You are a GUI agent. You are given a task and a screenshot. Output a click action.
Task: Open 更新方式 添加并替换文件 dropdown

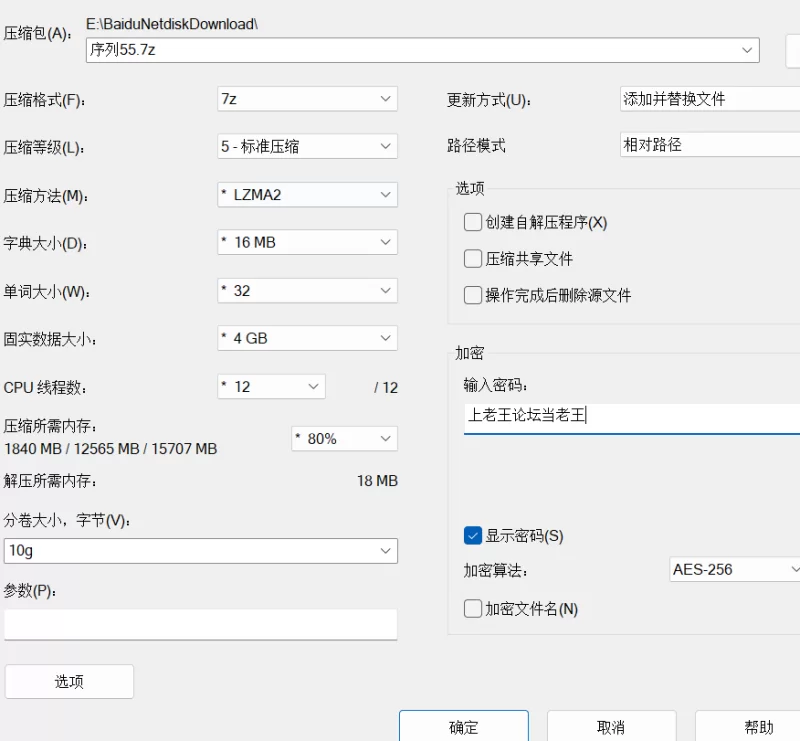coord(710,98)
